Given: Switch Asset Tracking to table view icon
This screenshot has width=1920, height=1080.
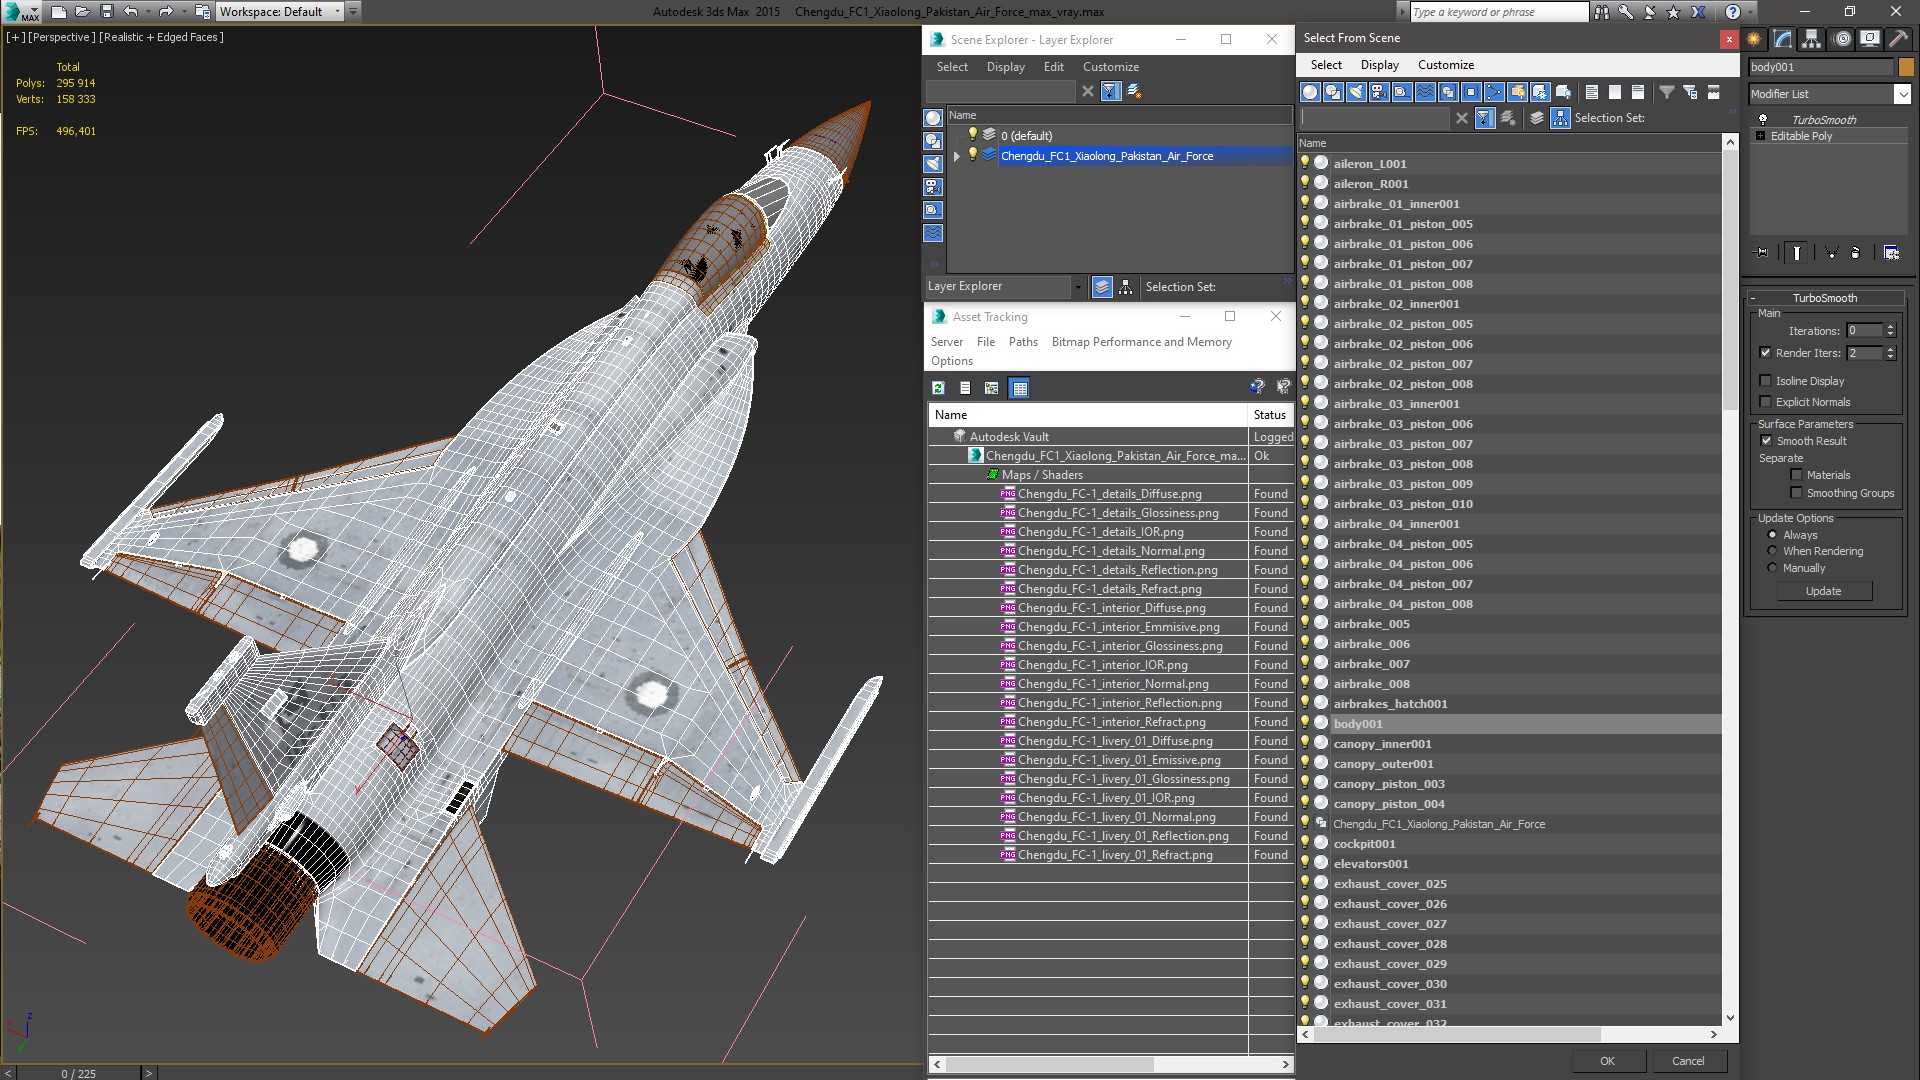Looking at the screenshot, I should pyautogui.click(x=1019, y=388).
